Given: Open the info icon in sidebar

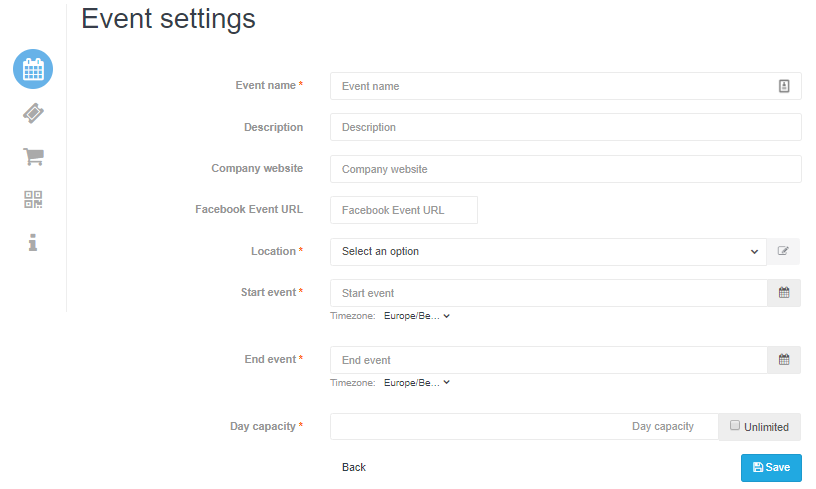Looking at the screenshot, I should pos(33,242).
